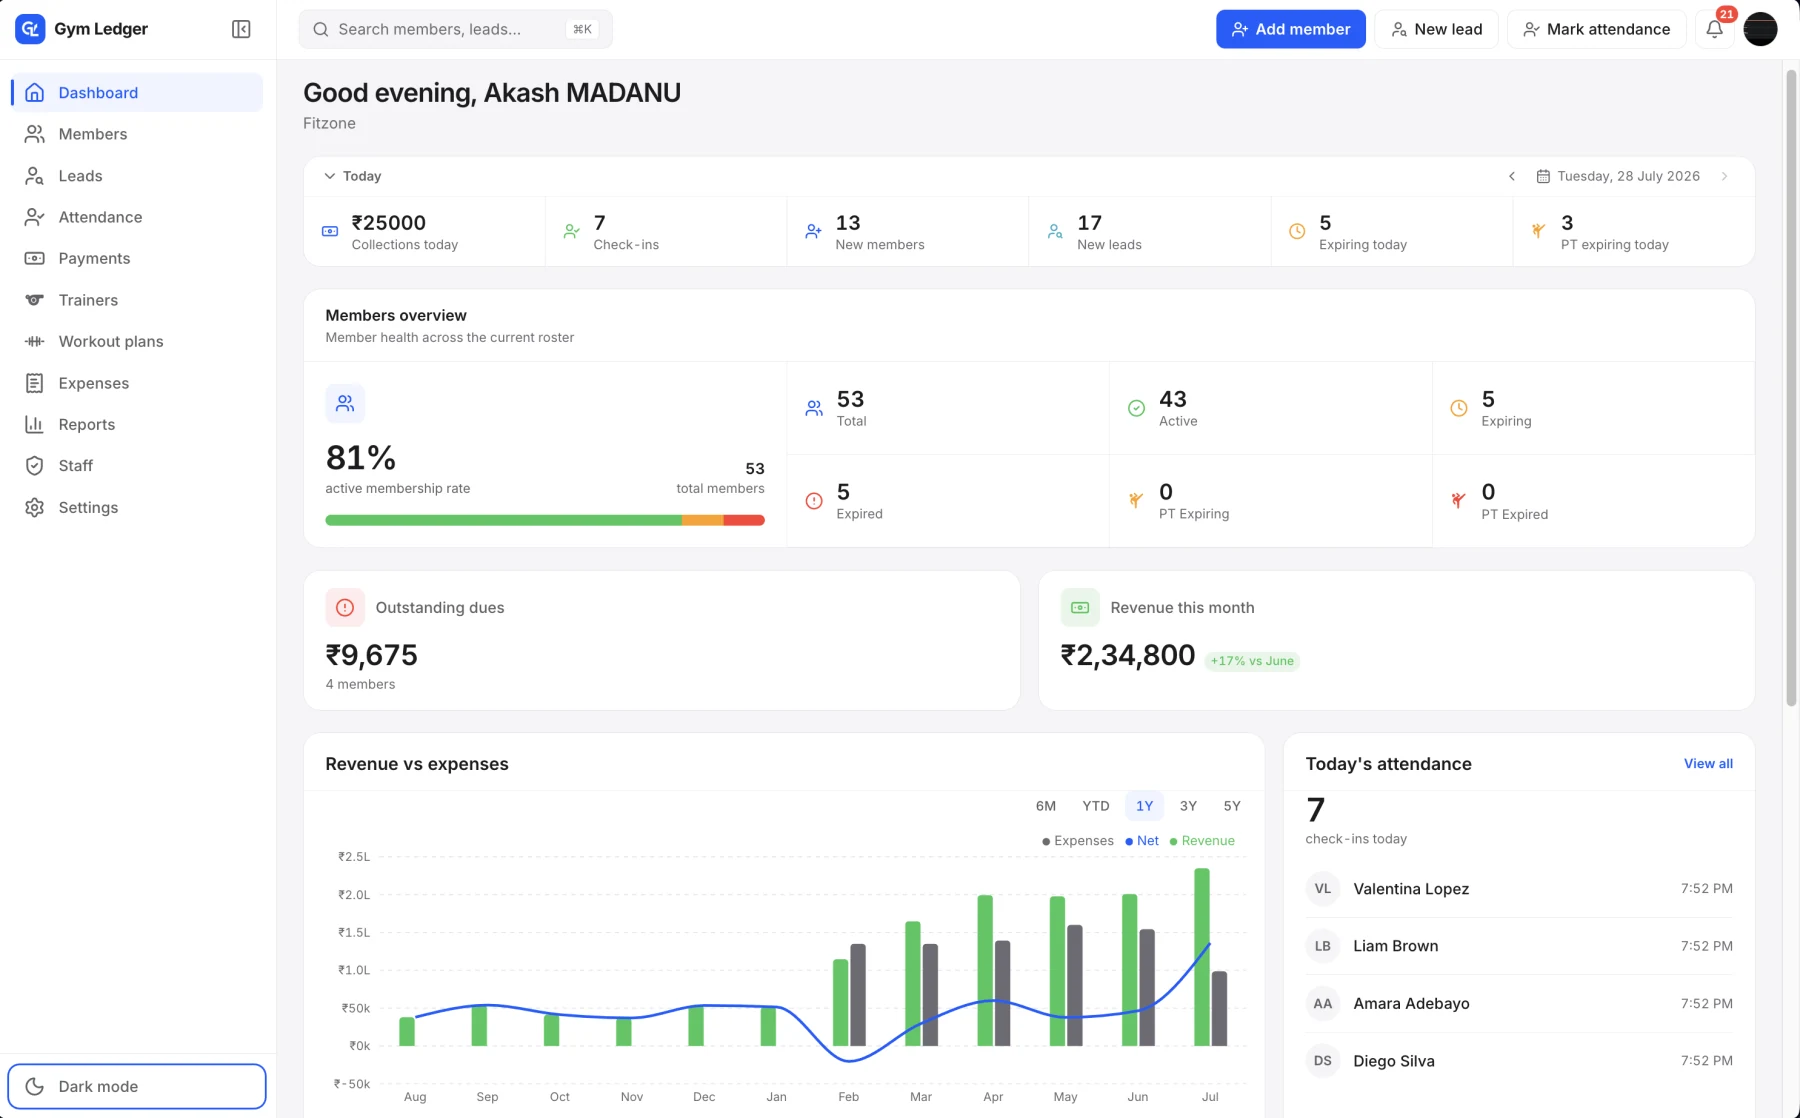Open the user profile avatar
Image resolution: width=1800 pixels, height=1118 pixels.
tap(1760, 29)
